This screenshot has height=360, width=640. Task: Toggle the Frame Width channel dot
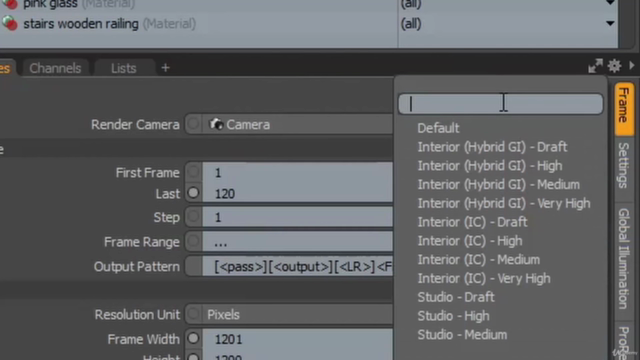[x=193, y=338]
